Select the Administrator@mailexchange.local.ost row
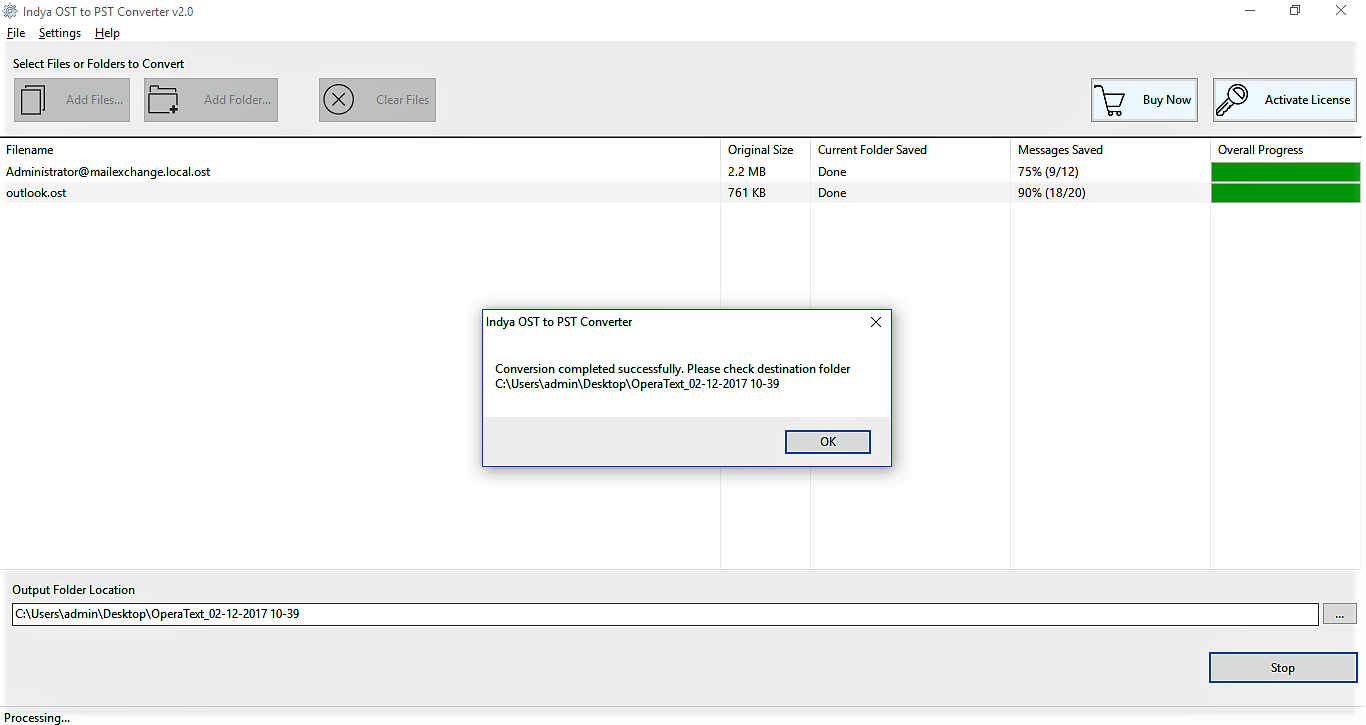Screen dimensions: 1366x725 click(x=680, y=172)
